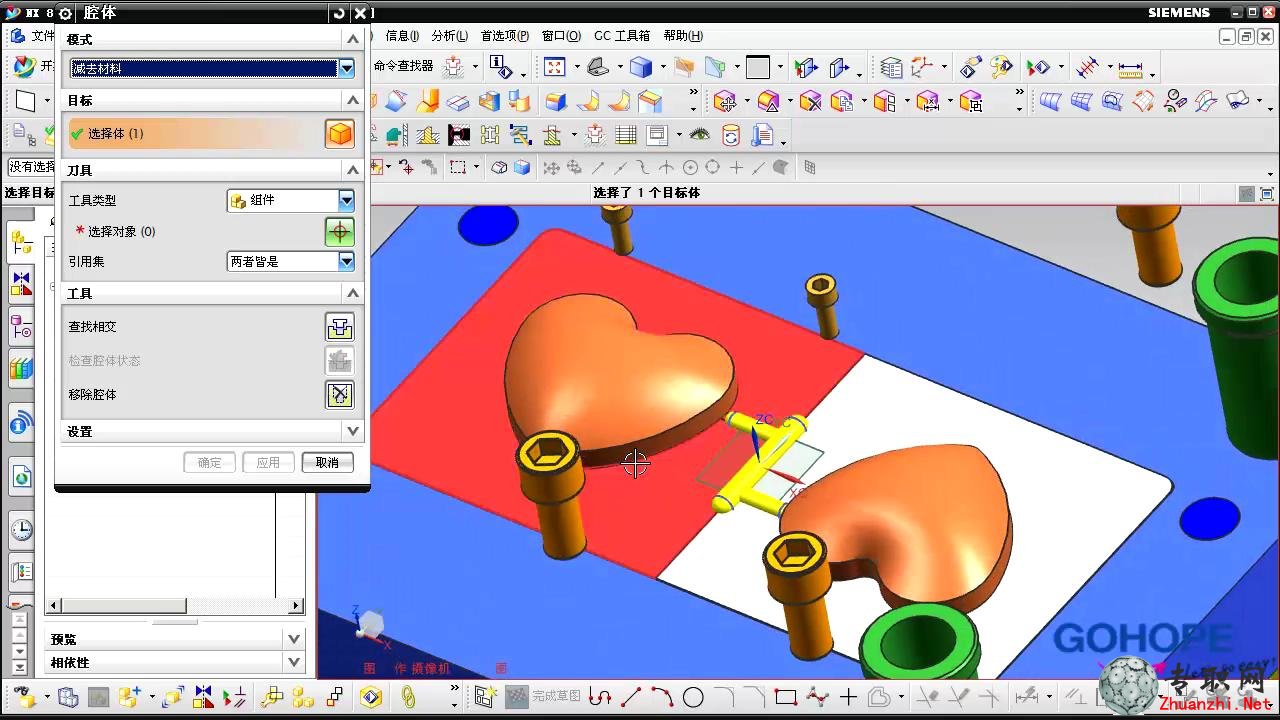
Task: Open the Reuse Library books sidebar icon
Action: [21, 368]
